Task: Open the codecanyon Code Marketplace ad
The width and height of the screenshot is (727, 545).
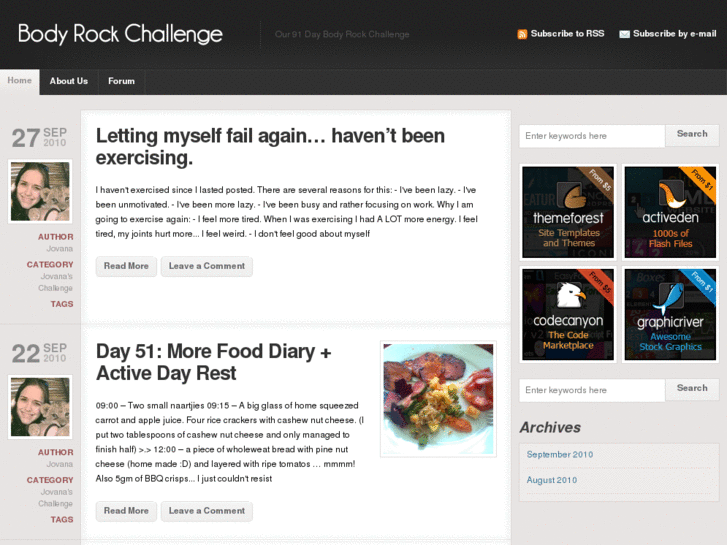Action: (x=568, y=314)
